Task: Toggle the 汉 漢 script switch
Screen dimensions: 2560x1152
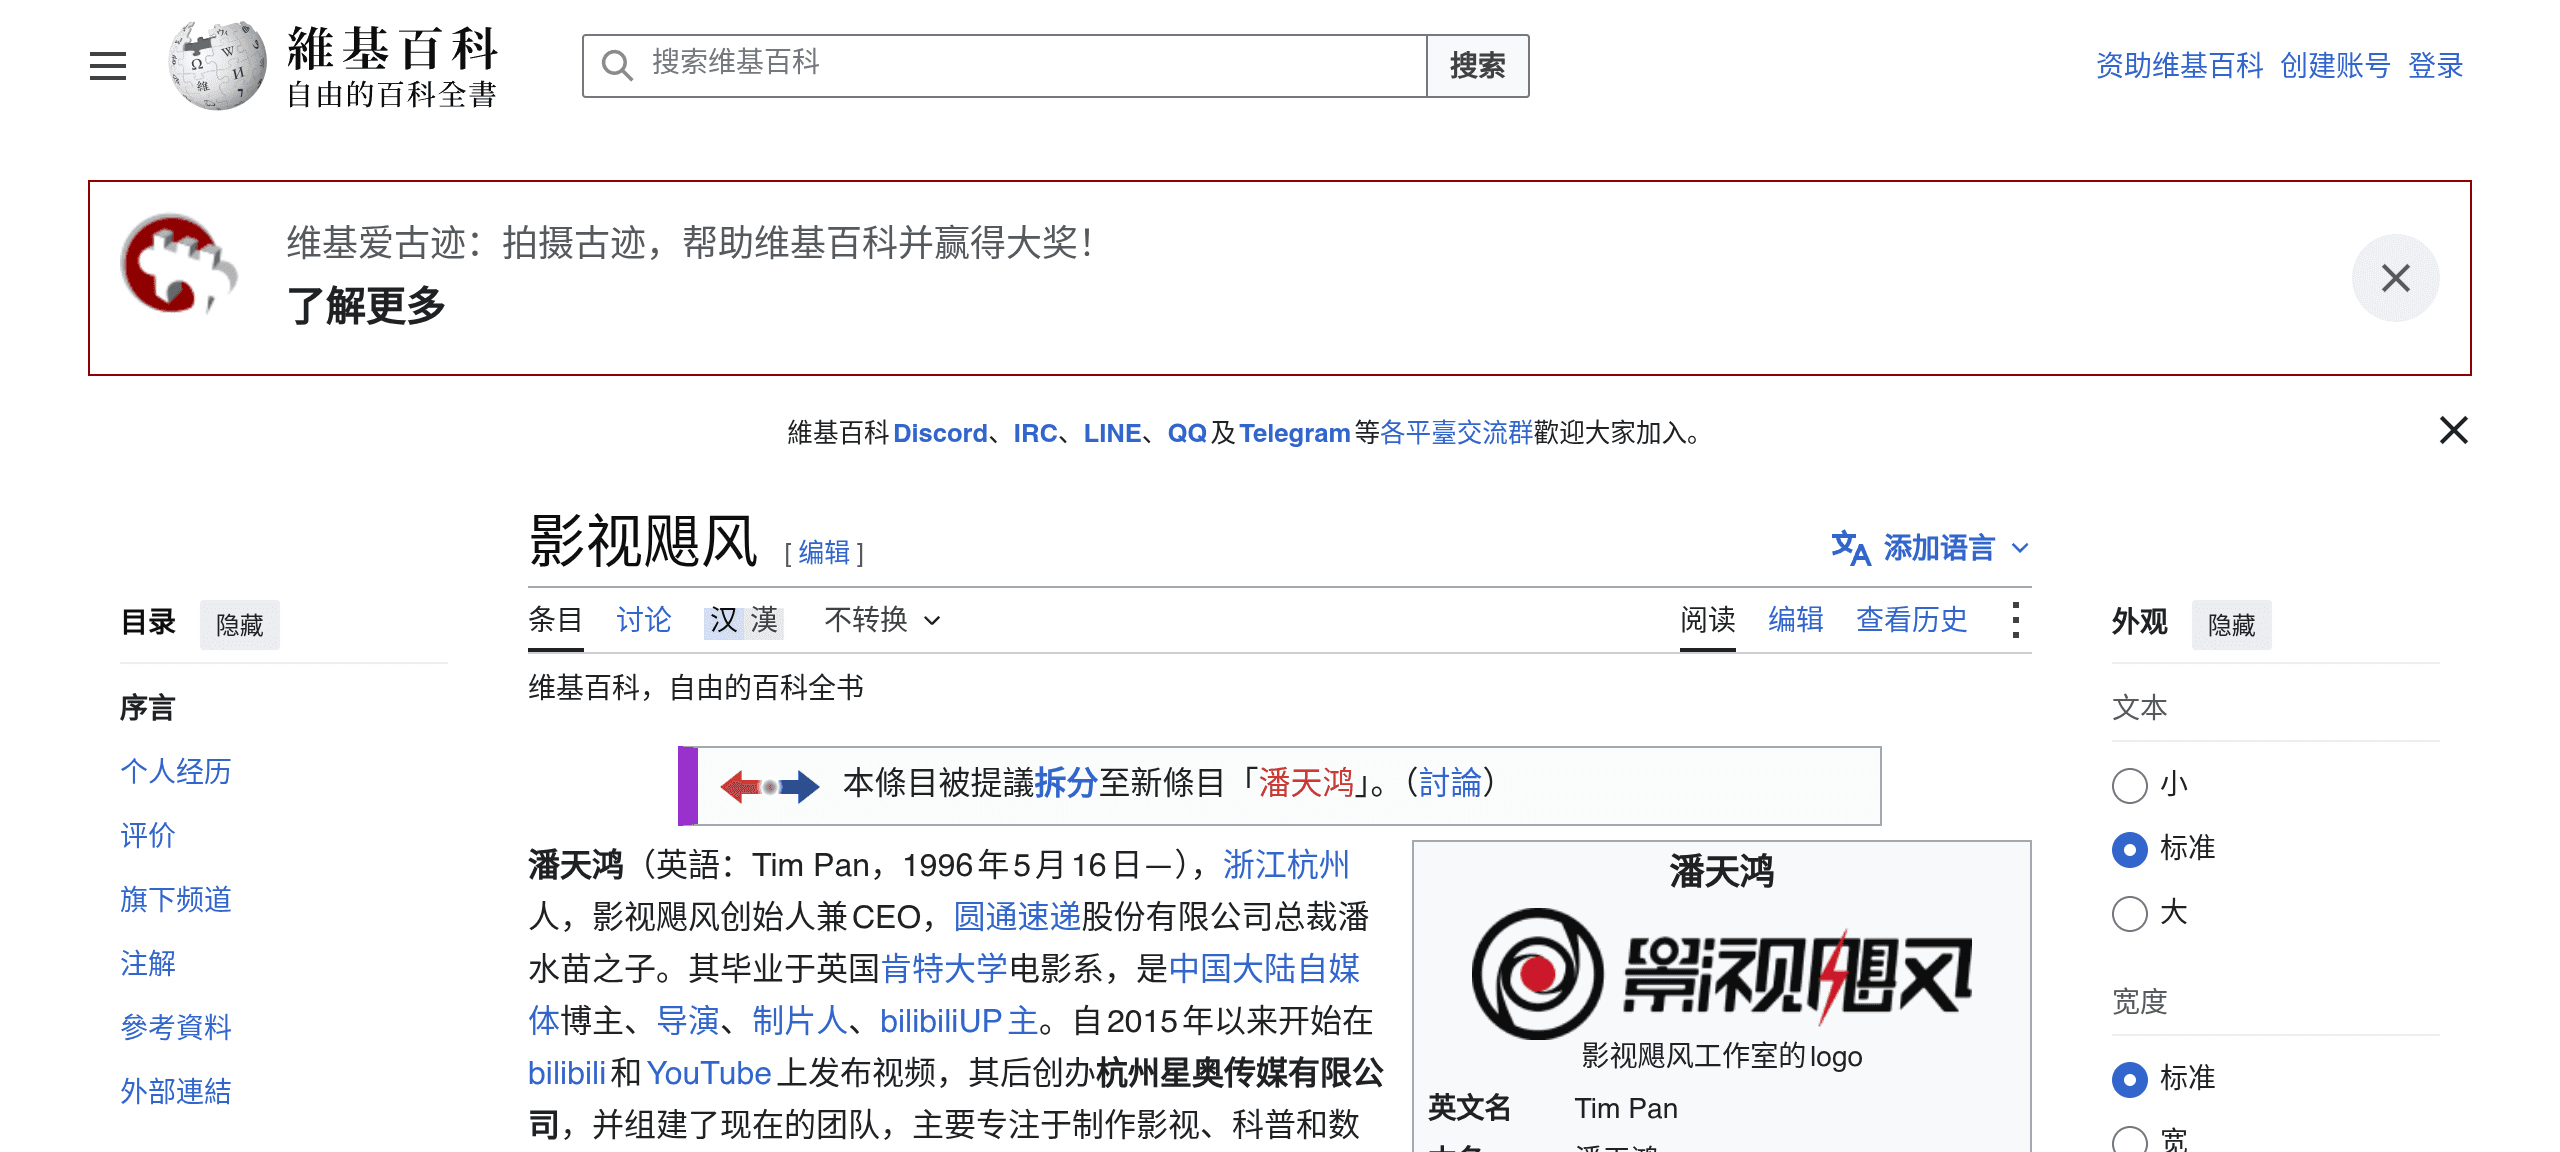Action: tap(744, 621)
